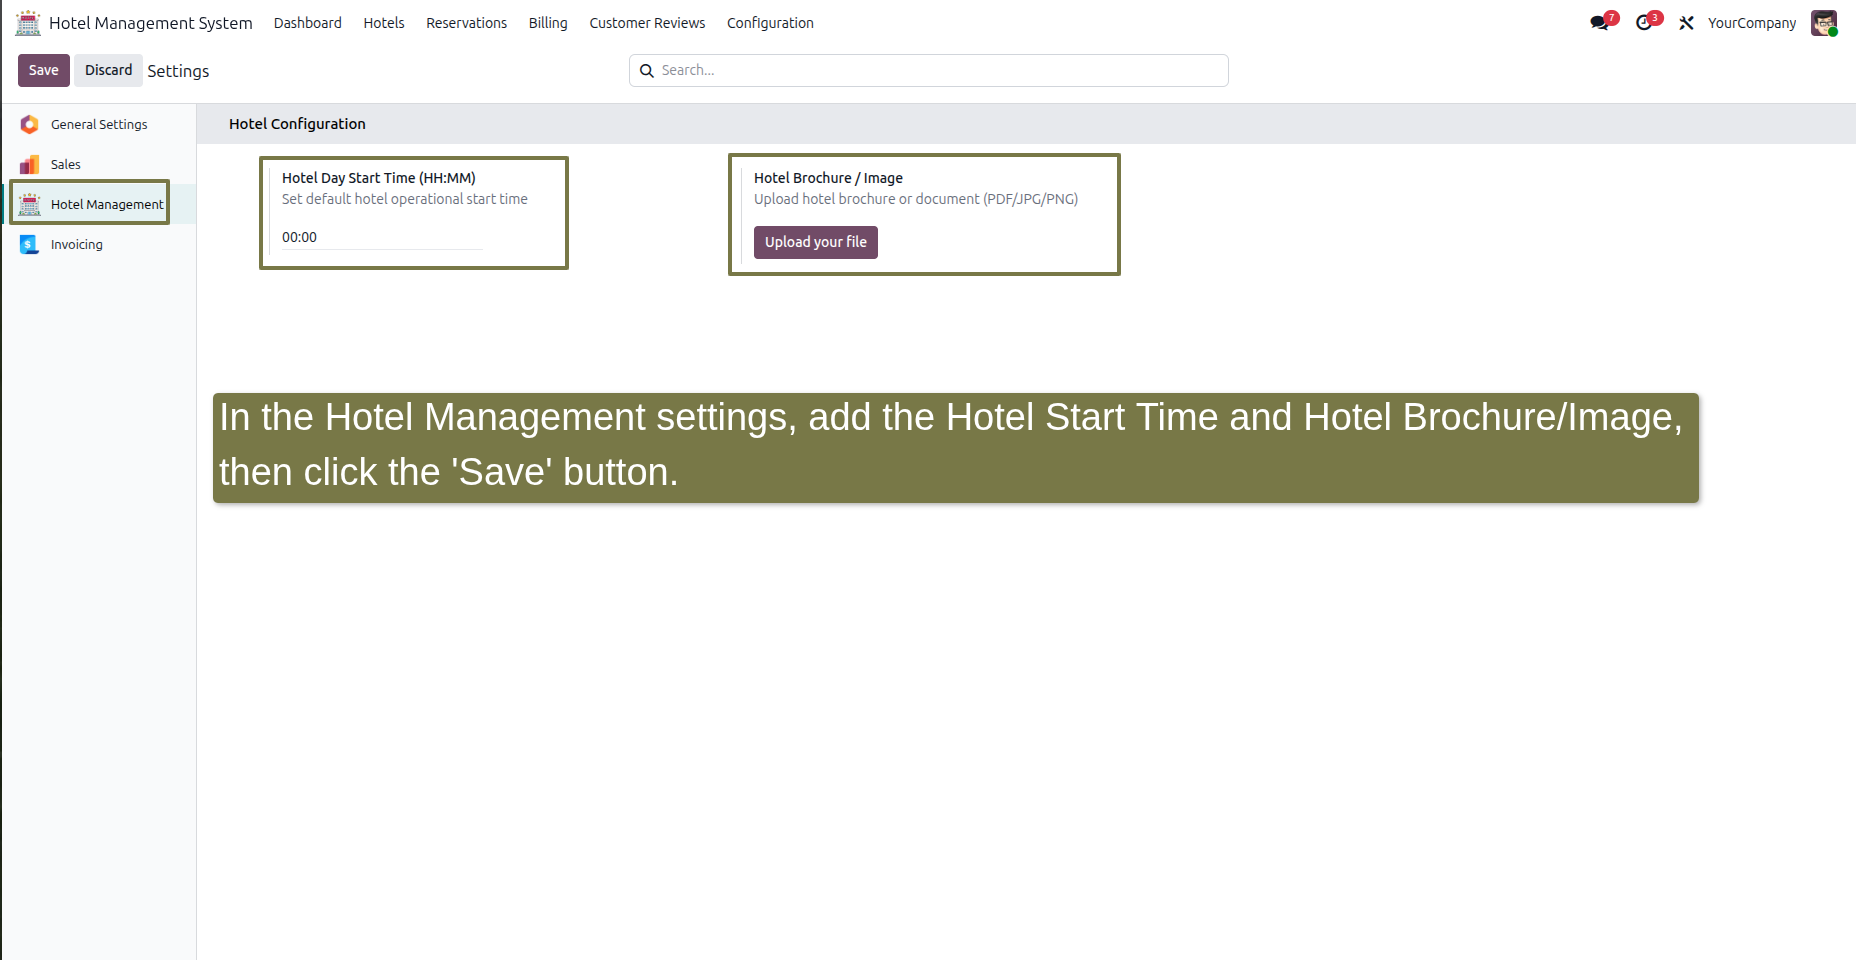The width and height of the screenshot is (1856, 960).
Task: Click the Hotel Management System app icon
Action: [28, 22]
